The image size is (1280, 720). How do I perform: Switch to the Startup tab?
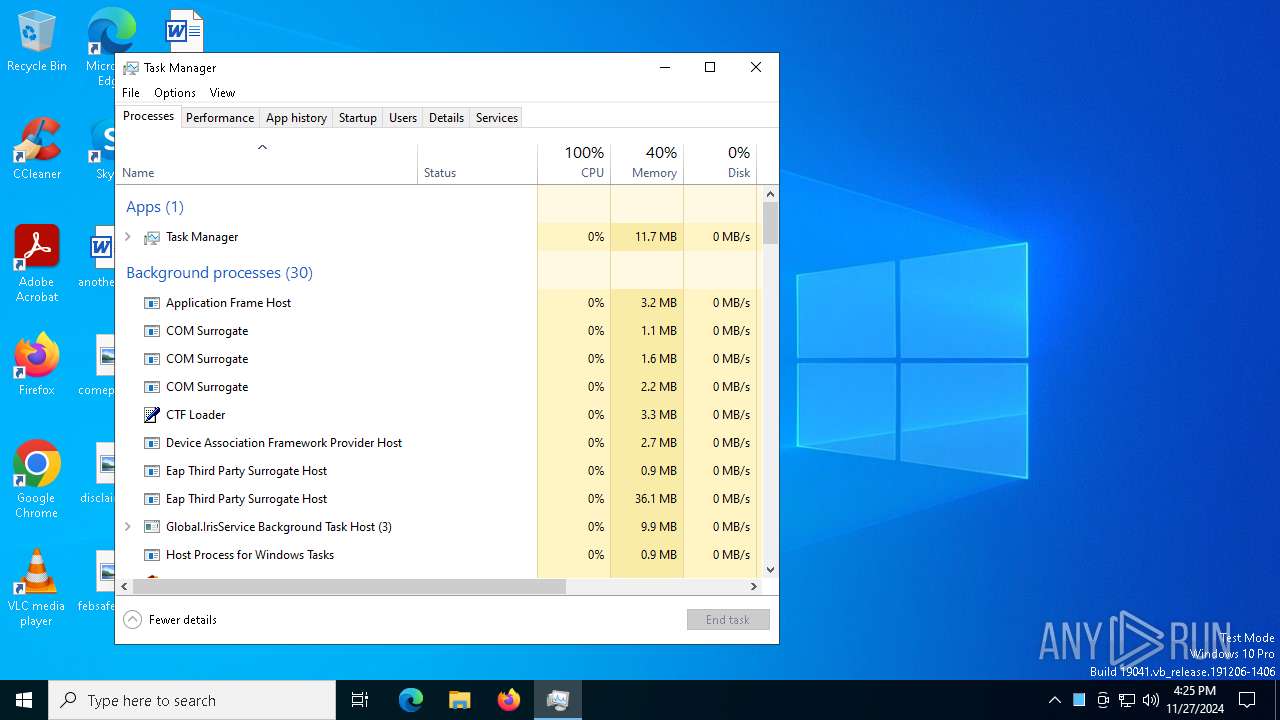click(357, 118)
